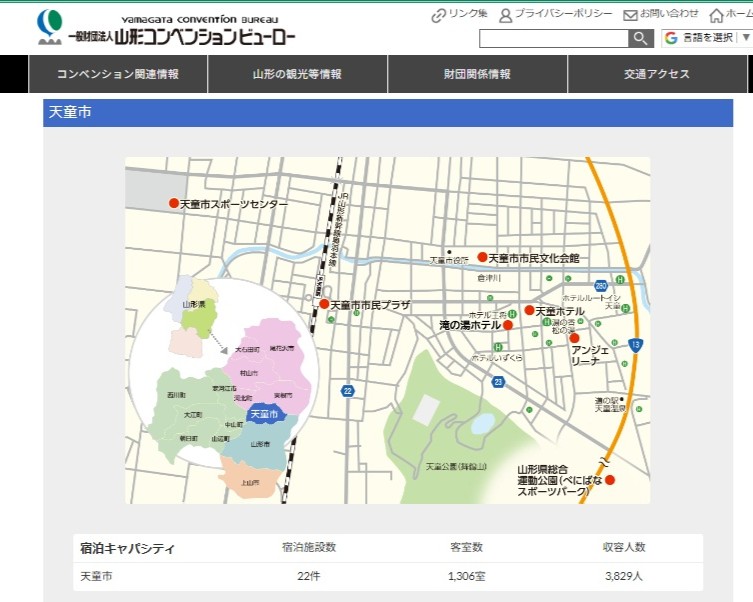Screen dimensions: 753x602
Task: Select the 財団関係情報 menu item
Action: pyautogui.click(x=477, y=74)
